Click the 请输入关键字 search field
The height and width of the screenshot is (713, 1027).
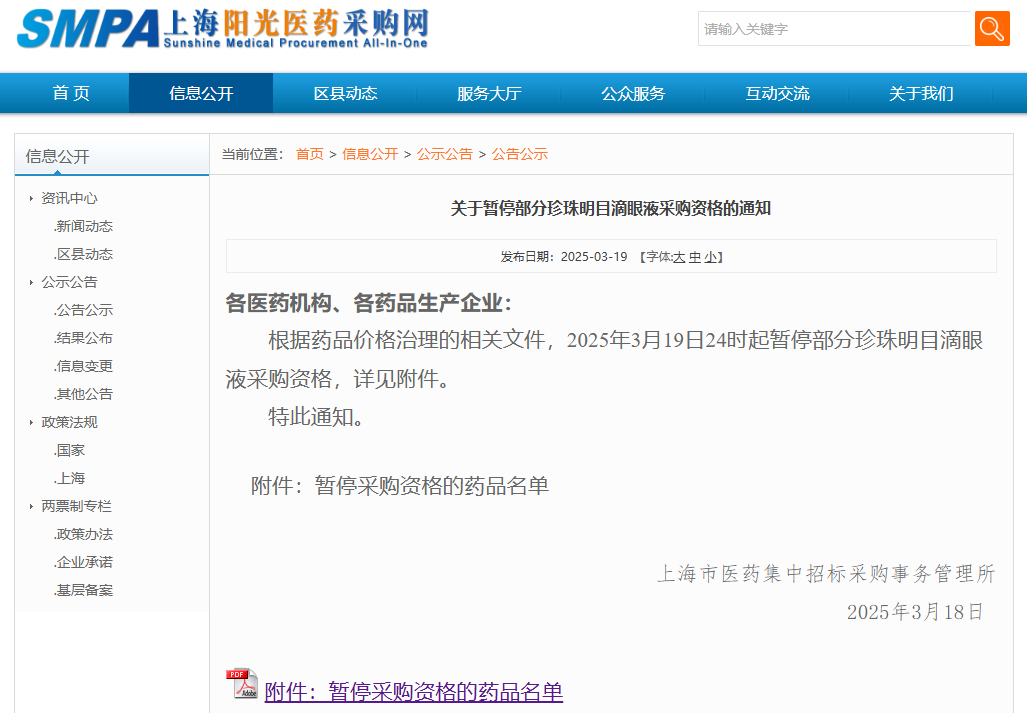coord(833,29)
